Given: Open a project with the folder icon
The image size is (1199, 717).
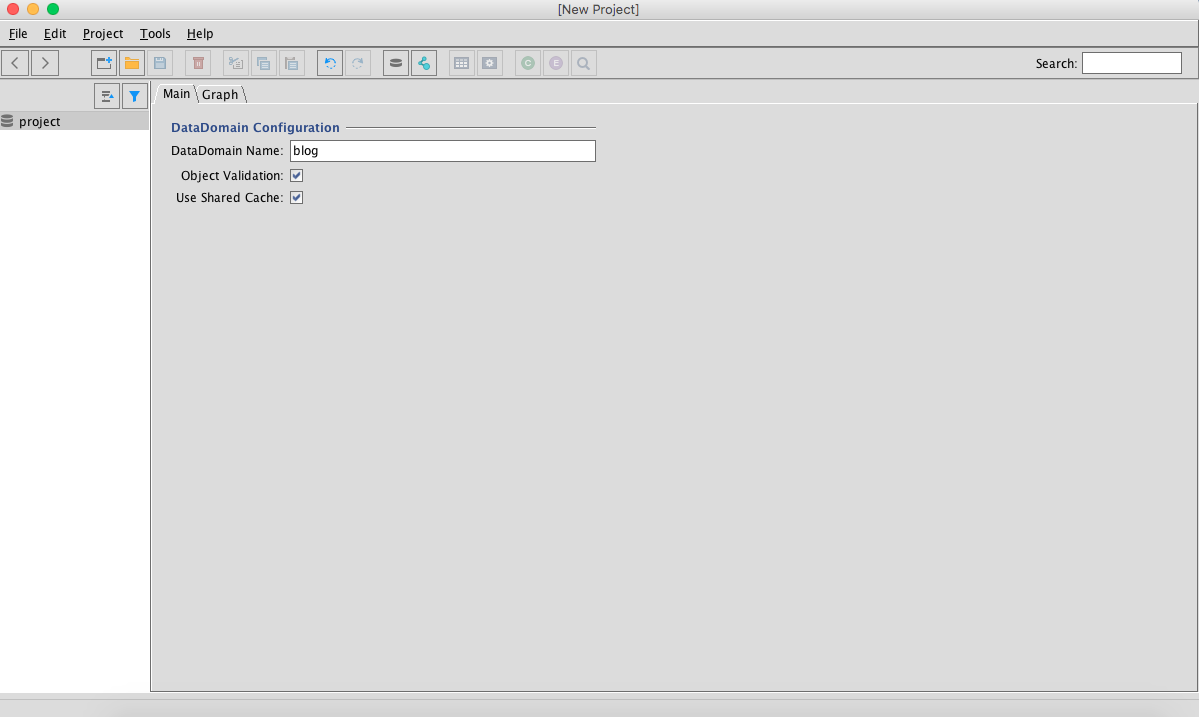Looking at the screenshot, I should pos(132,63).
